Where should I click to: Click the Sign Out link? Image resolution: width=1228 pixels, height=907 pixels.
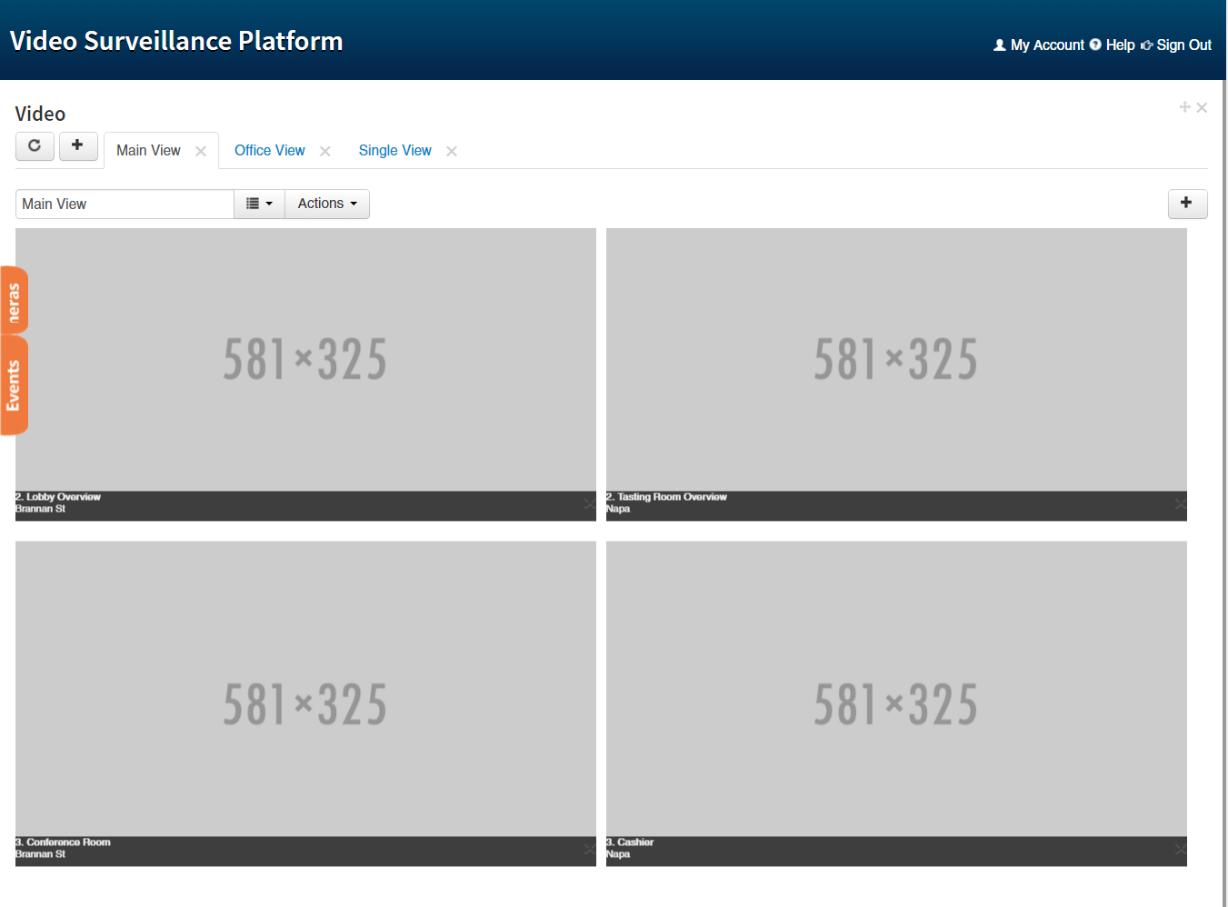[1183, 44]
